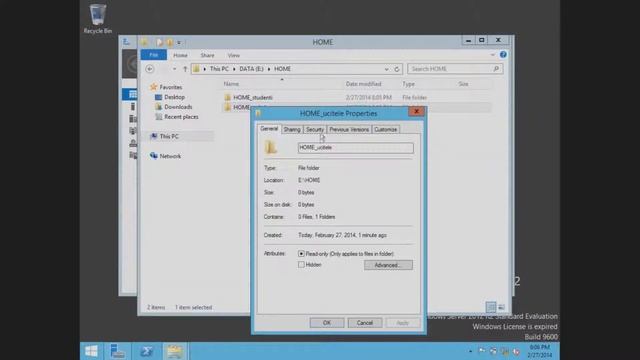Select Downloads under Favorites
The width and height of the screenshot is (640, 360).
coord(178,107)
